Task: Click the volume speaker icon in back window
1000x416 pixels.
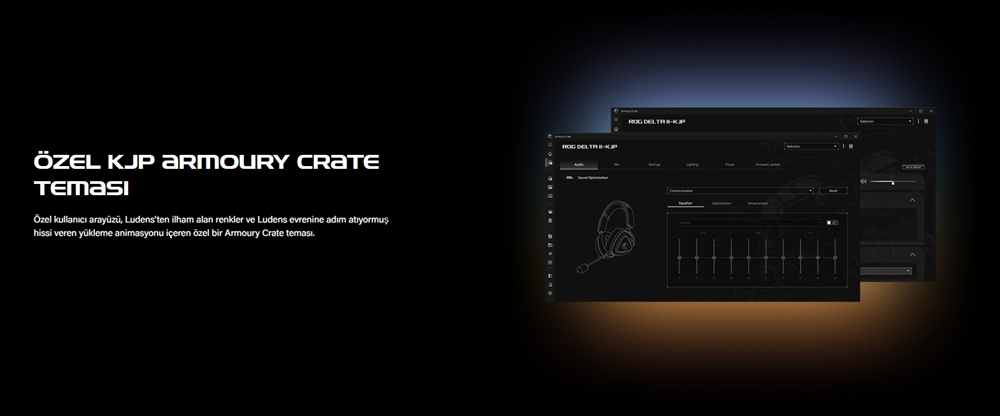Action: (x=864, y=181)
